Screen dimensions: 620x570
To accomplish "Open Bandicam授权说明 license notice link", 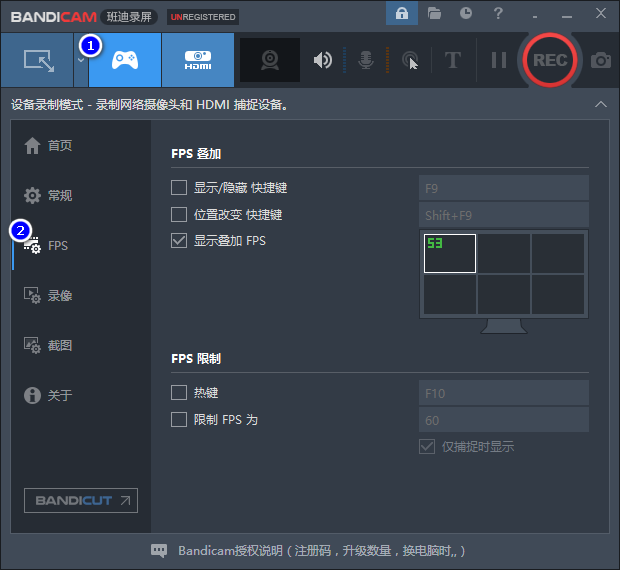I will point(321,551).
